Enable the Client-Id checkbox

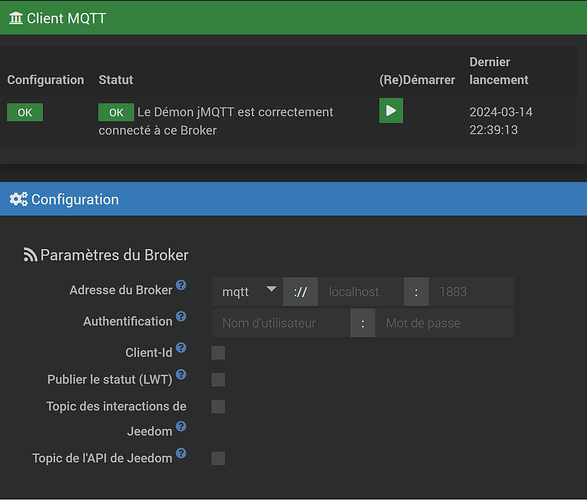218,353
